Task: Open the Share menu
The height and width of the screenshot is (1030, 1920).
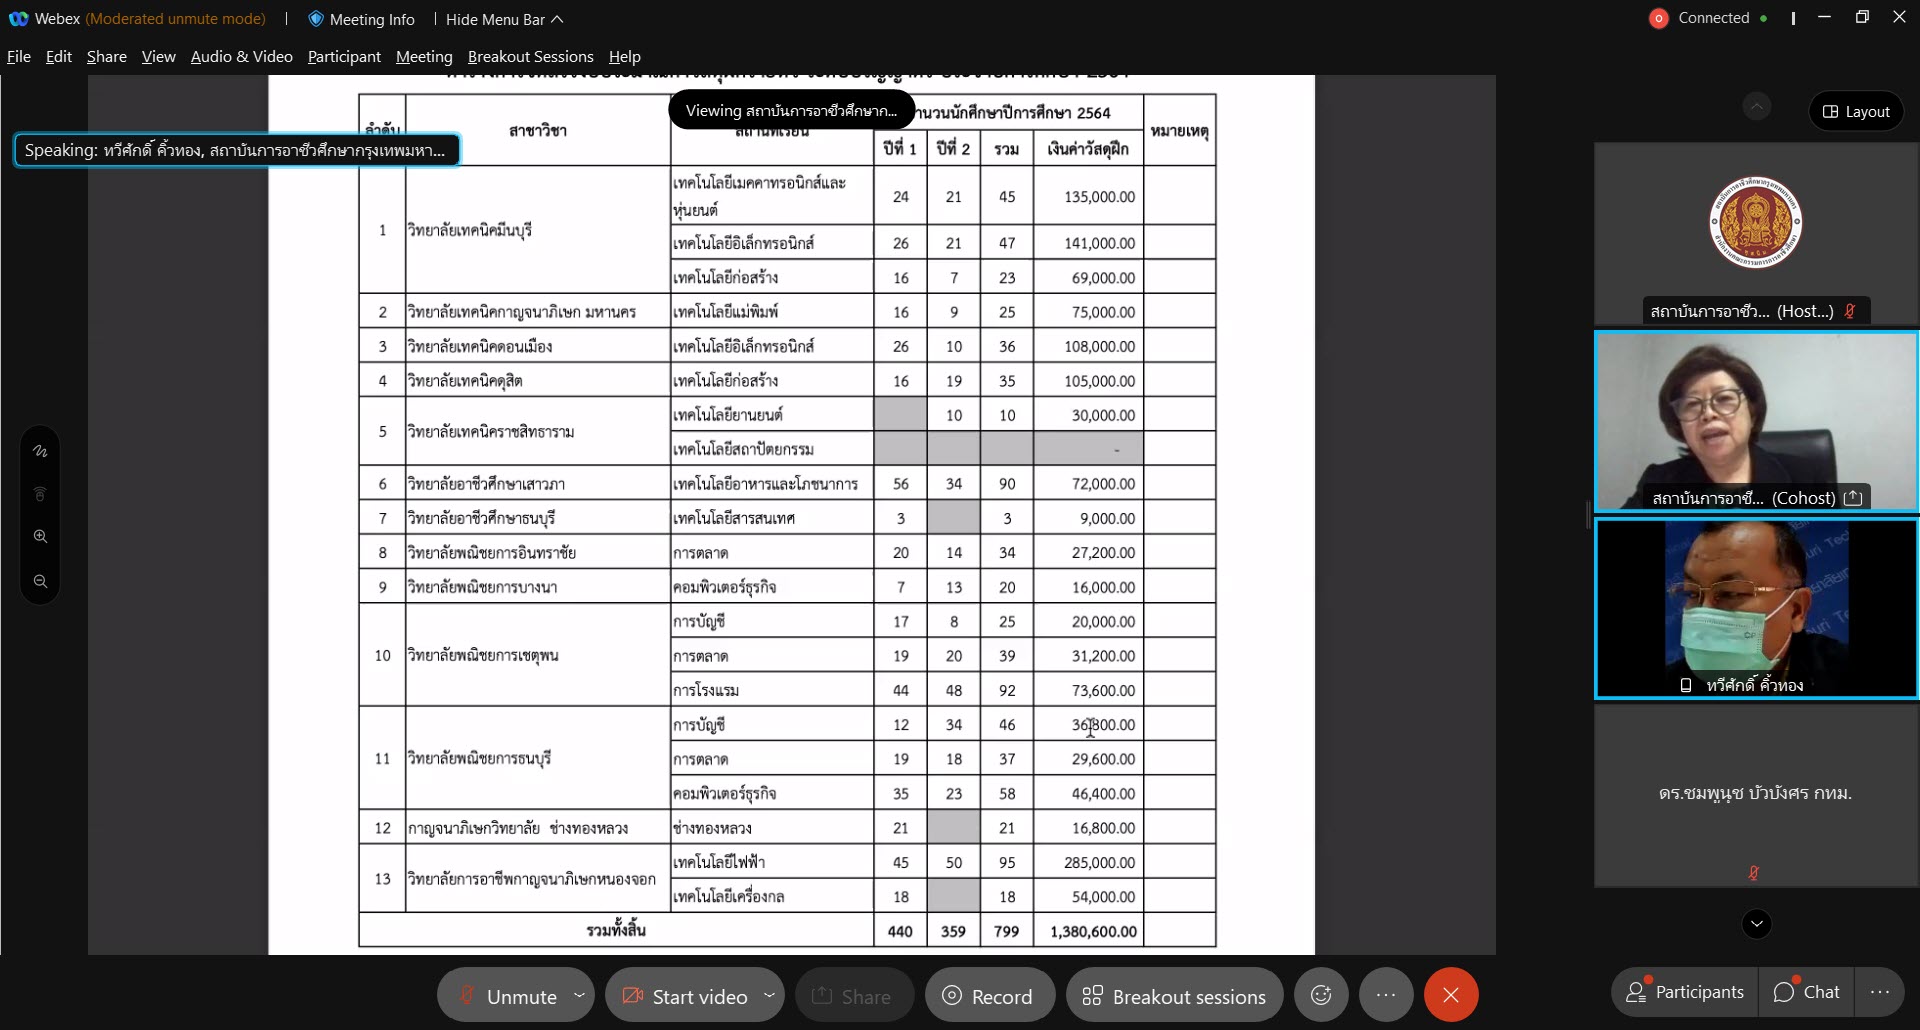Action: pos(107,56)
